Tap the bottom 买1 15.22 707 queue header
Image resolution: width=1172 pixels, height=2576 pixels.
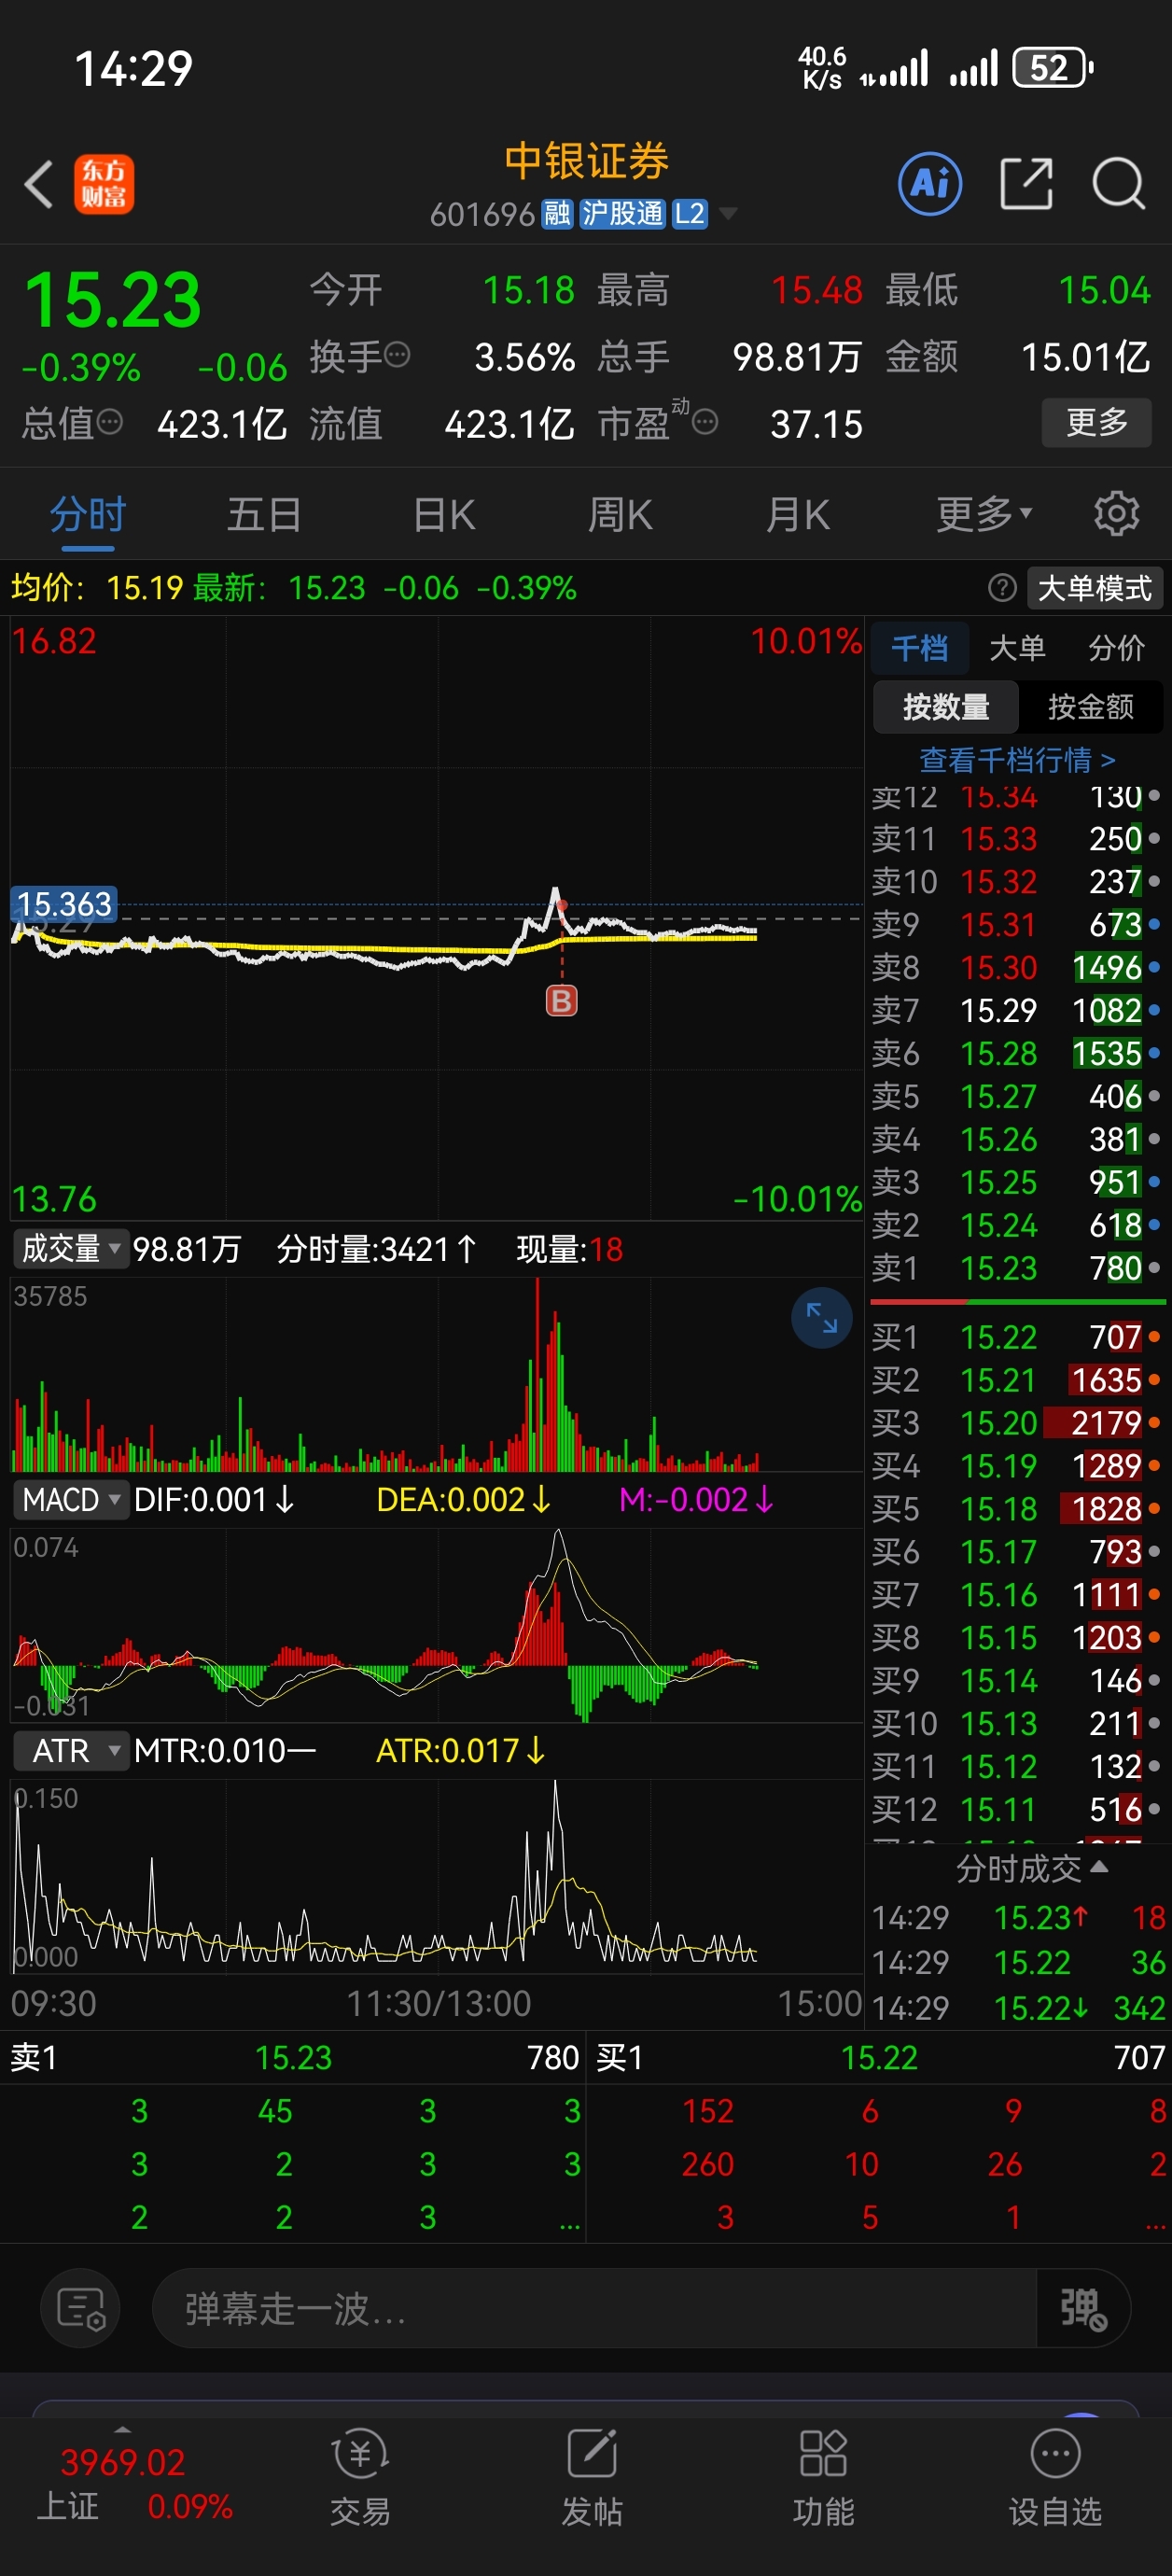(x=880, y=2057)
